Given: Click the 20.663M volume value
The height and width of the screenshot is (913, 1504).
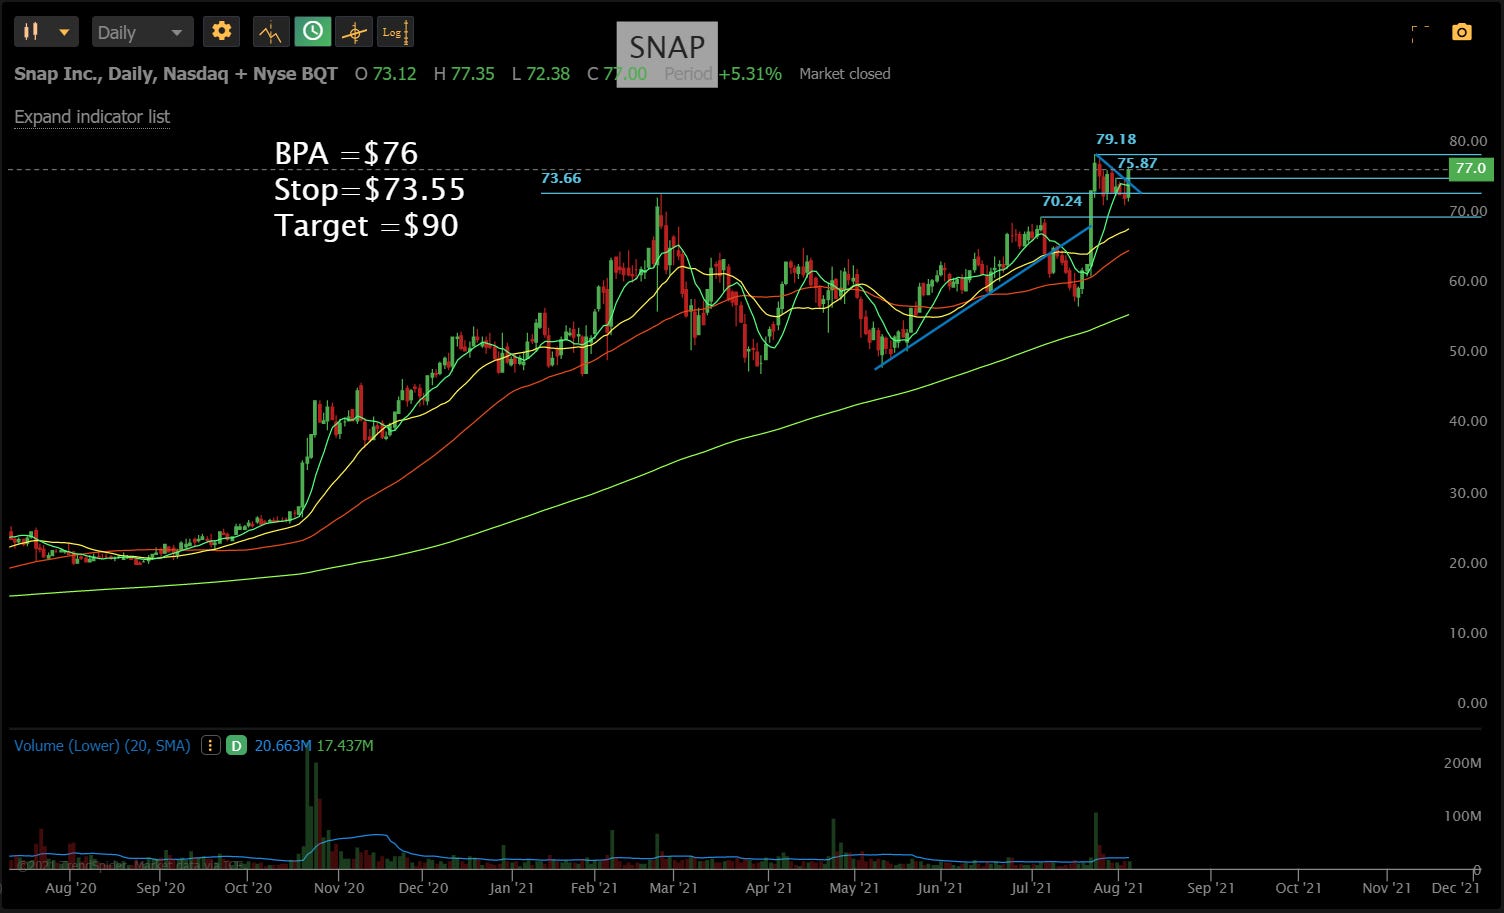Looking at the screenshot, I should [283, 745].
